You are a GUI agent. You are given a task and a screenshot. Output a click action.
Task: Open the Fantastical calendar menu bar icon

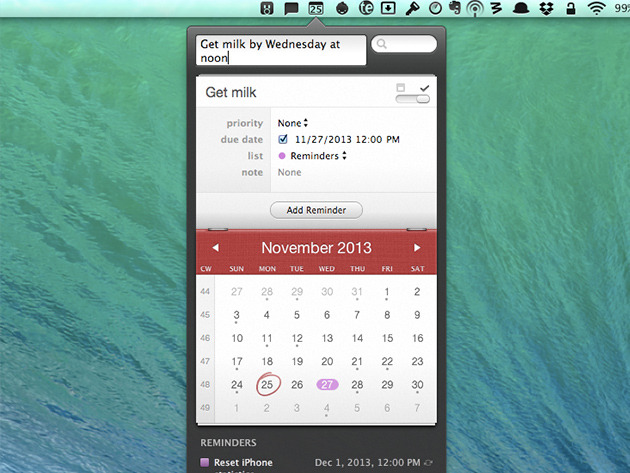pos(316,8)
